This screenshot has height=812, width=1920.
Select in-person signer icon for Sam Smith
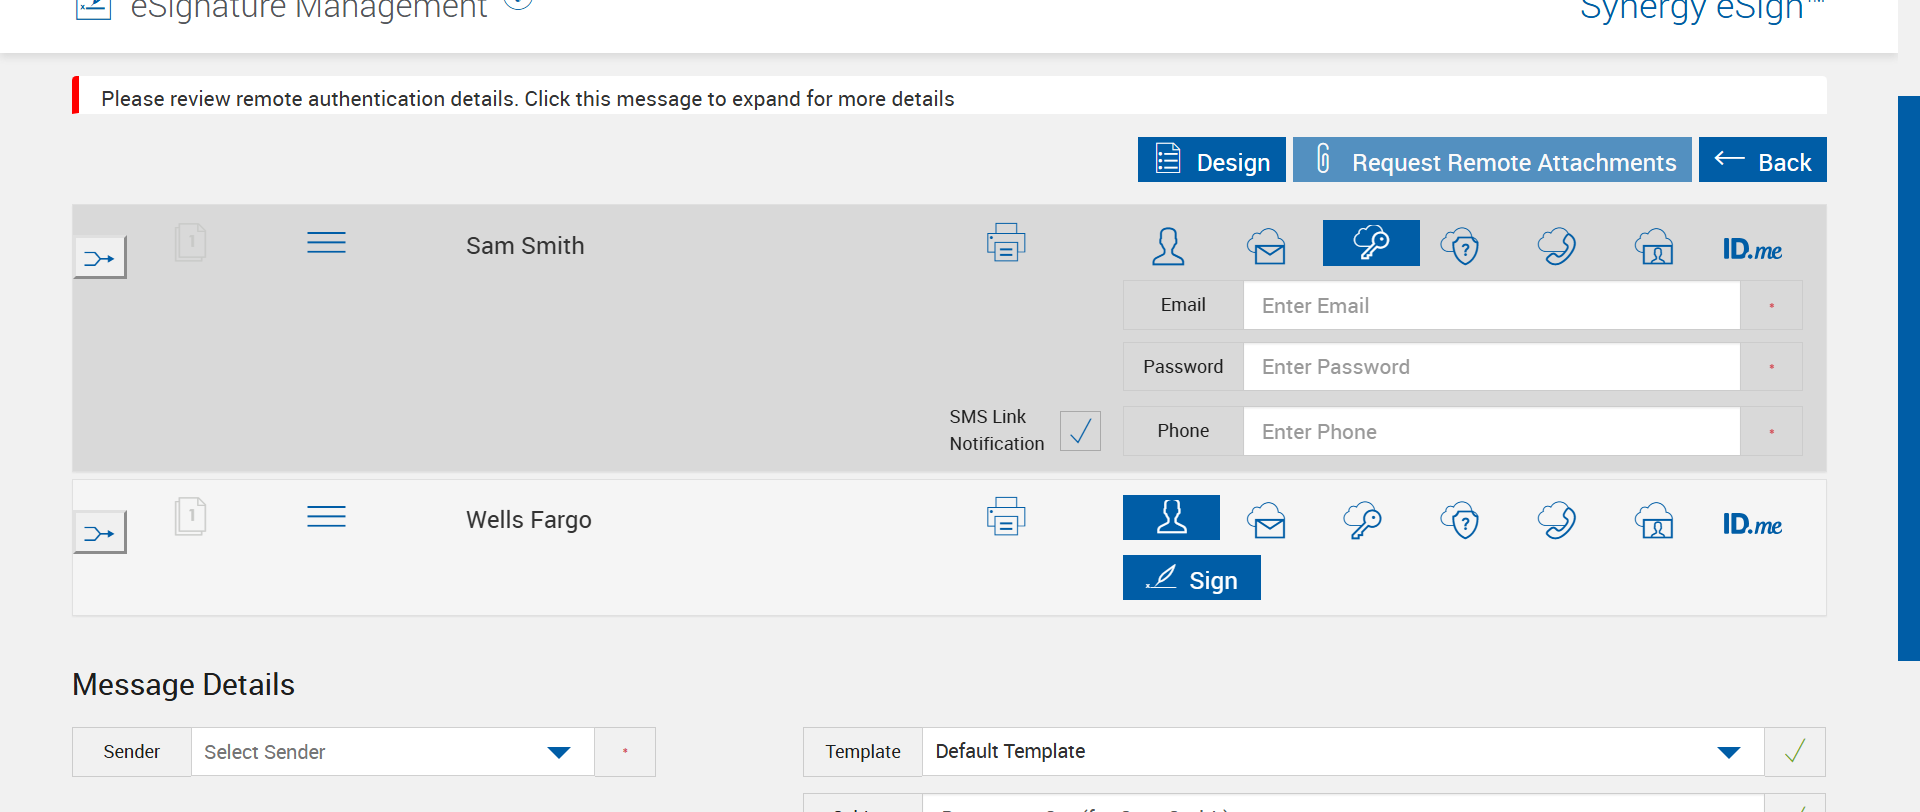[1168, 246]
